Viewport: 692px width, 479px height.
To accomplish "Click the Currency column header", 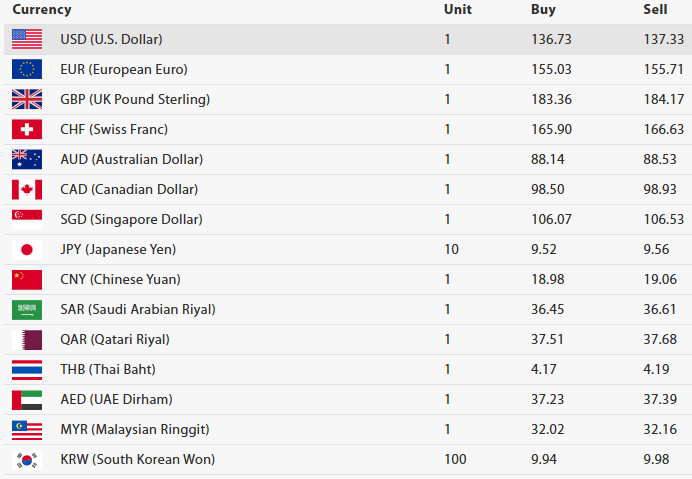I will (42, 10).
